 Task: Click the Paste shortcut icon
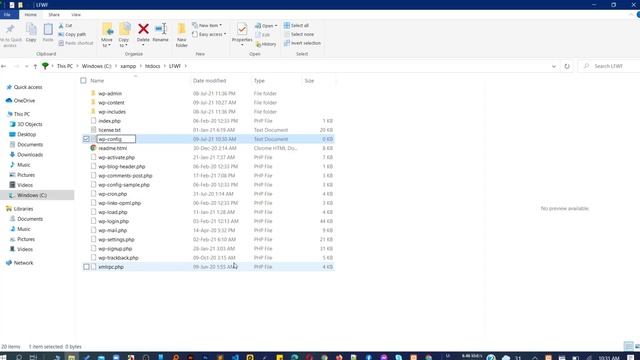pyautogui.click(x=61, y=43)
